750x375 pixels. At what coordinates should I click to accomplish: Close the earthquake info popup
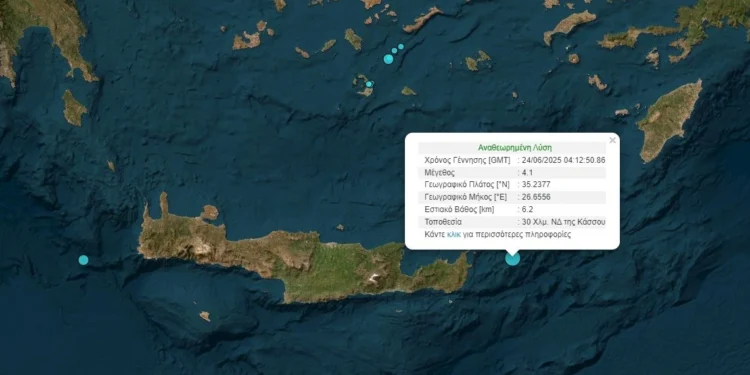[612, 140]
